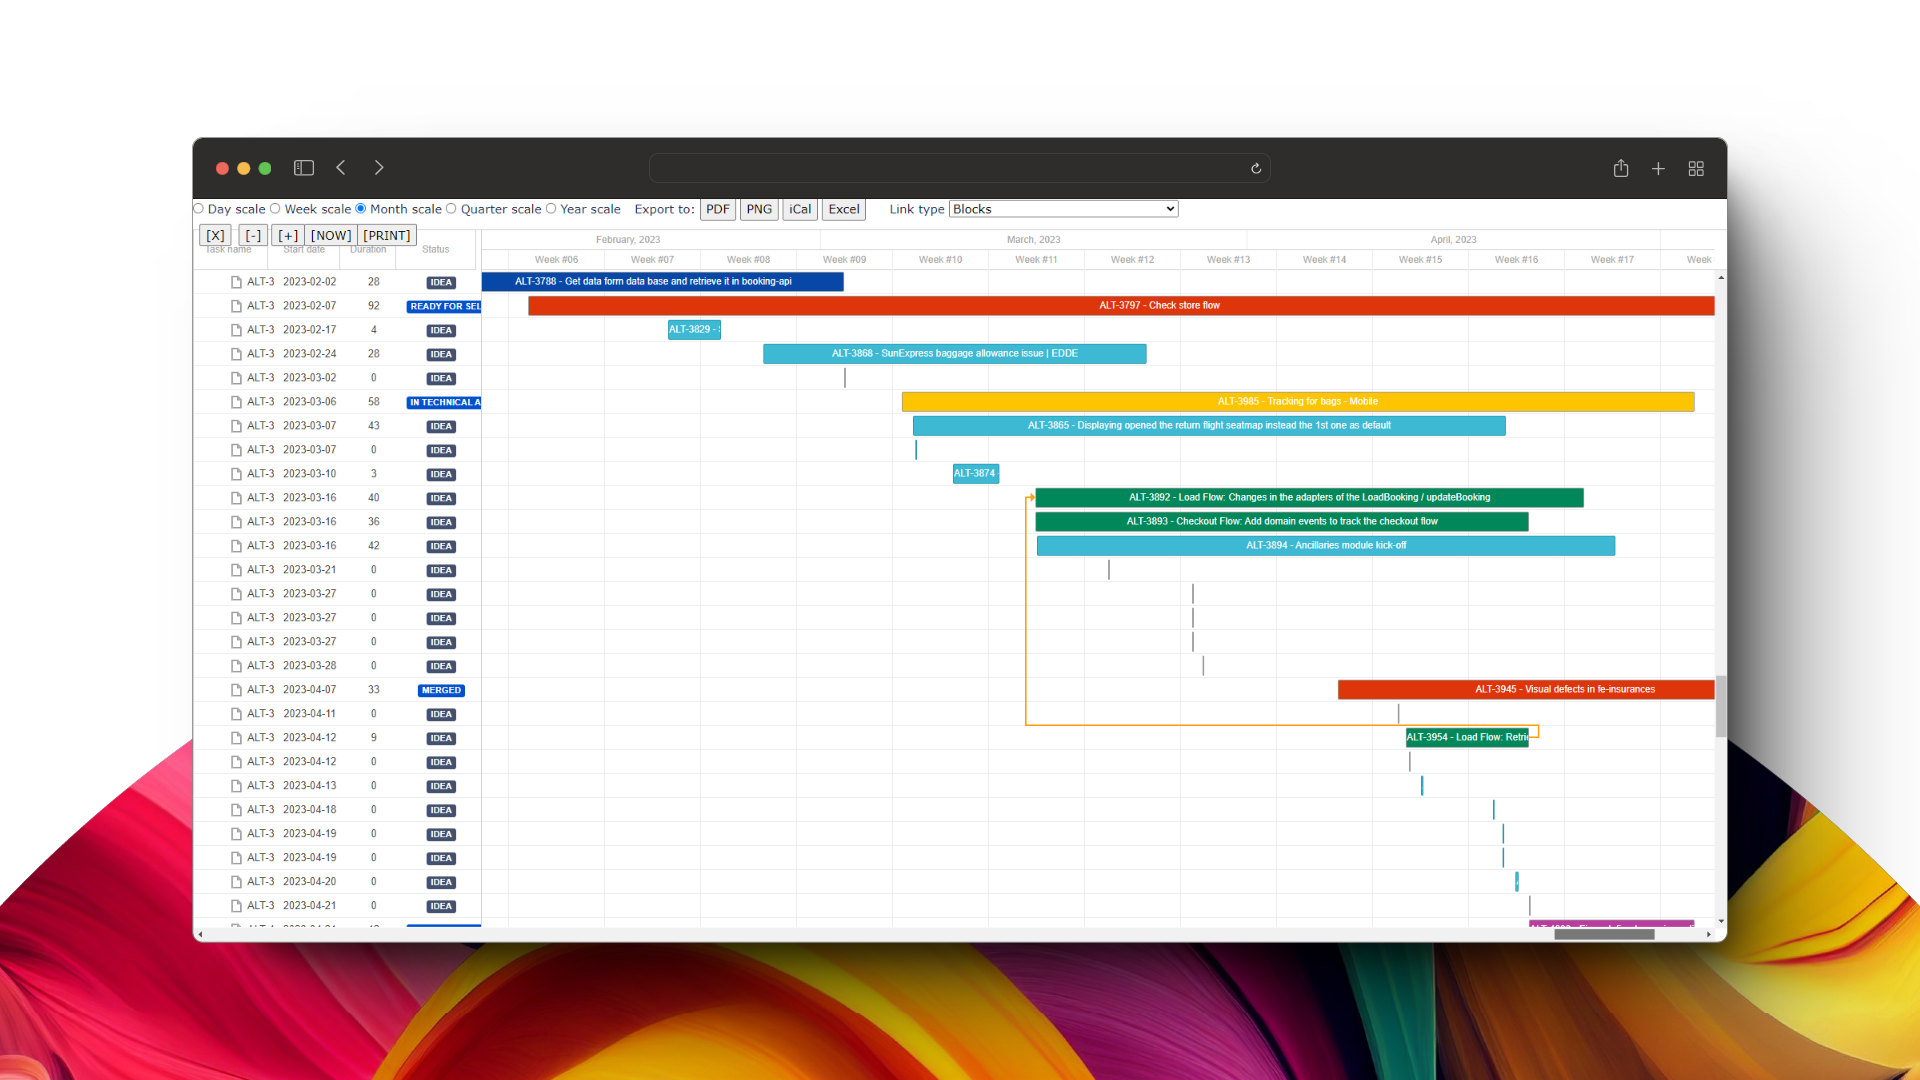Viewport: 1920px width, 1080px height.
Task: Select the Week scale radio button
Action: (275, 209)
